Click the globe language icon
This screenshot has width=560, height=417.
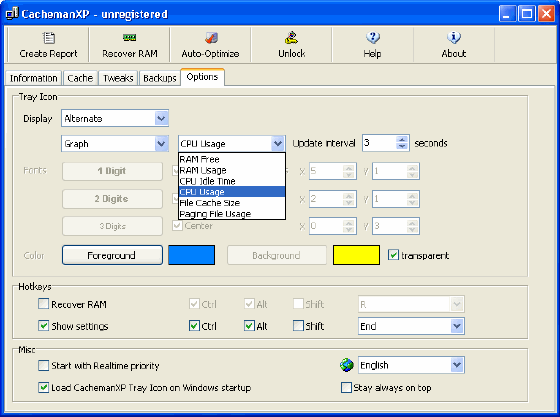tap(346, 365)
